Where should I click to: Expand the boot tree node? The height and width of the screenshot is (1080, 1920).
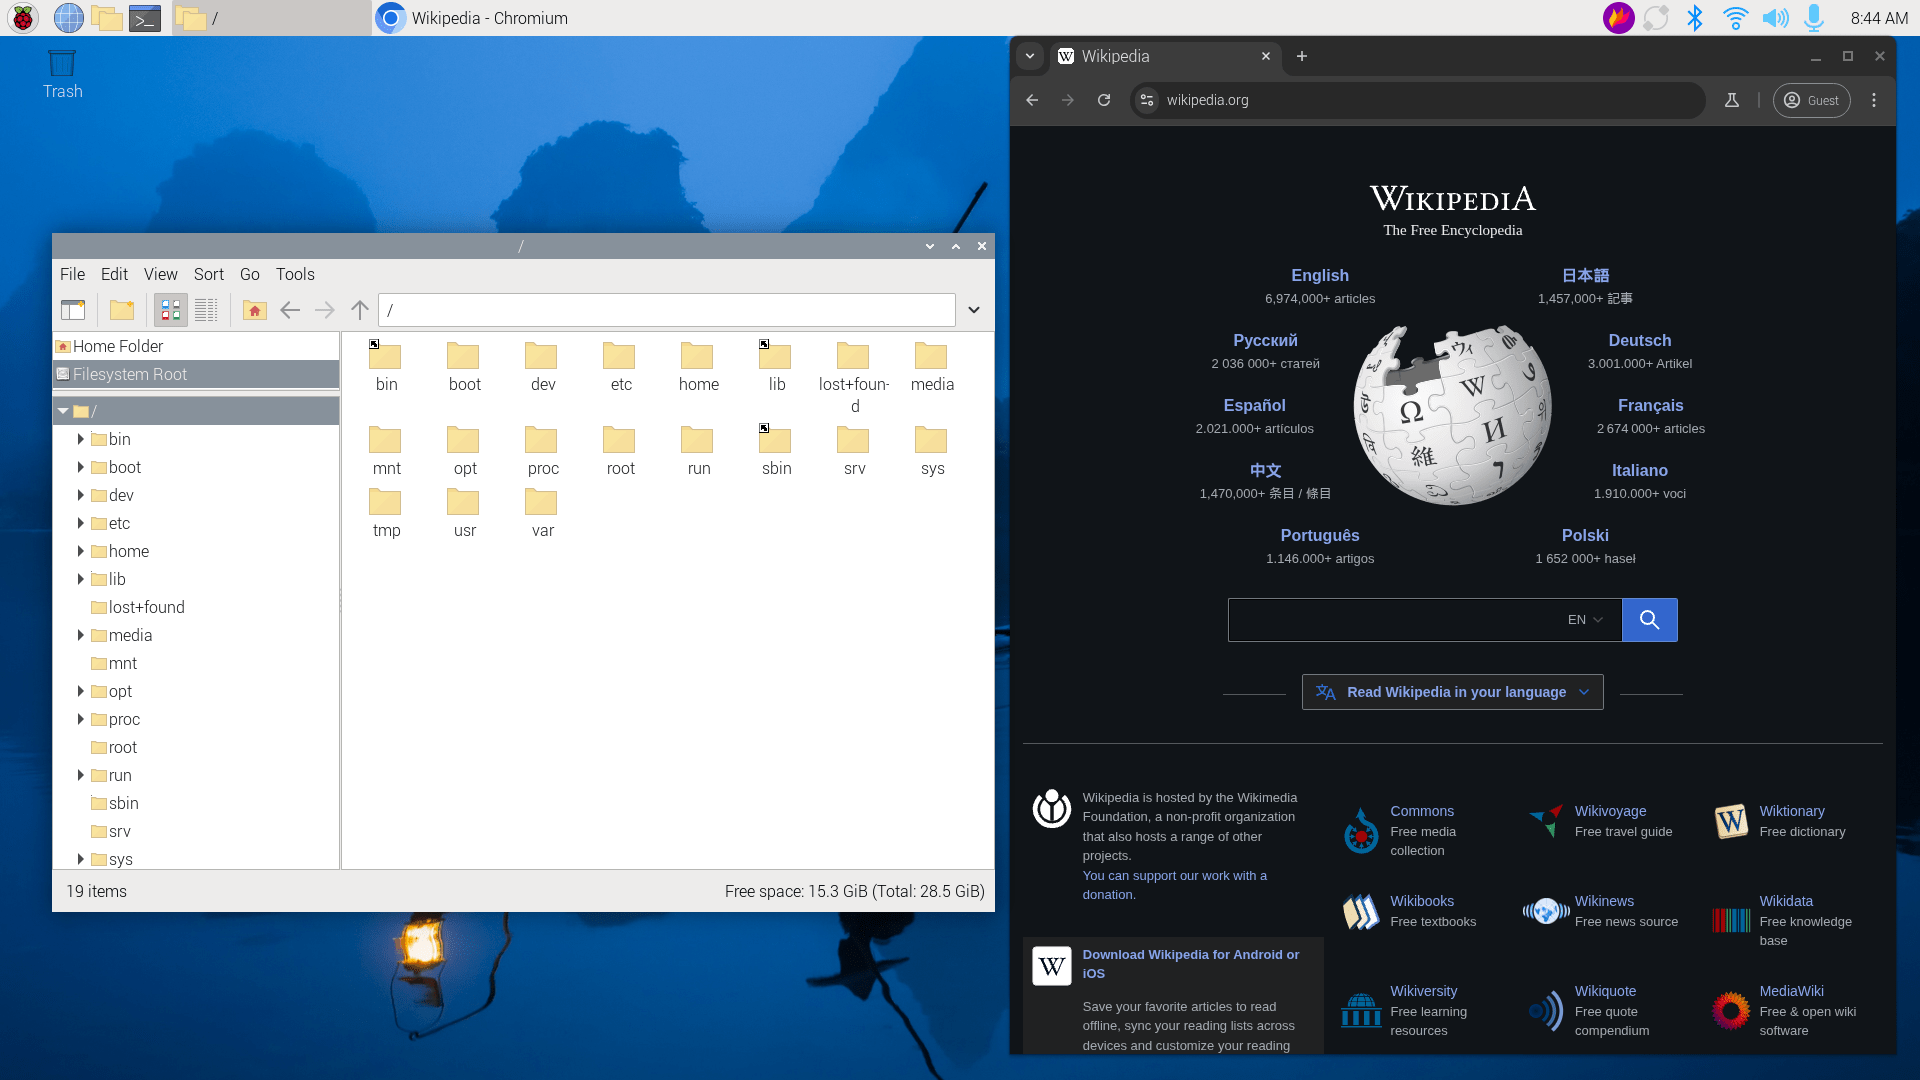(80, 467)
